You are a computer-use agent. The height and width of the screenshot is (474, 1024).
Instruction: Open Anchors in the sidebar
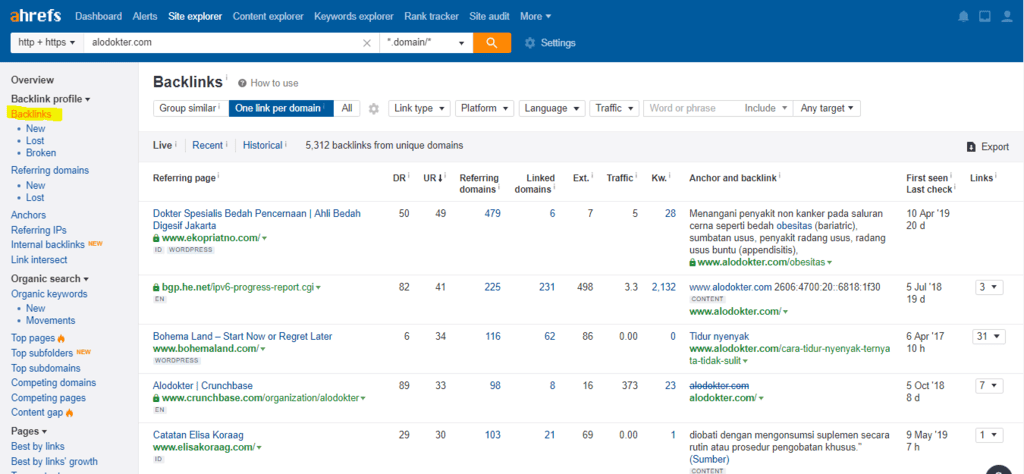[x=29, y=215]
